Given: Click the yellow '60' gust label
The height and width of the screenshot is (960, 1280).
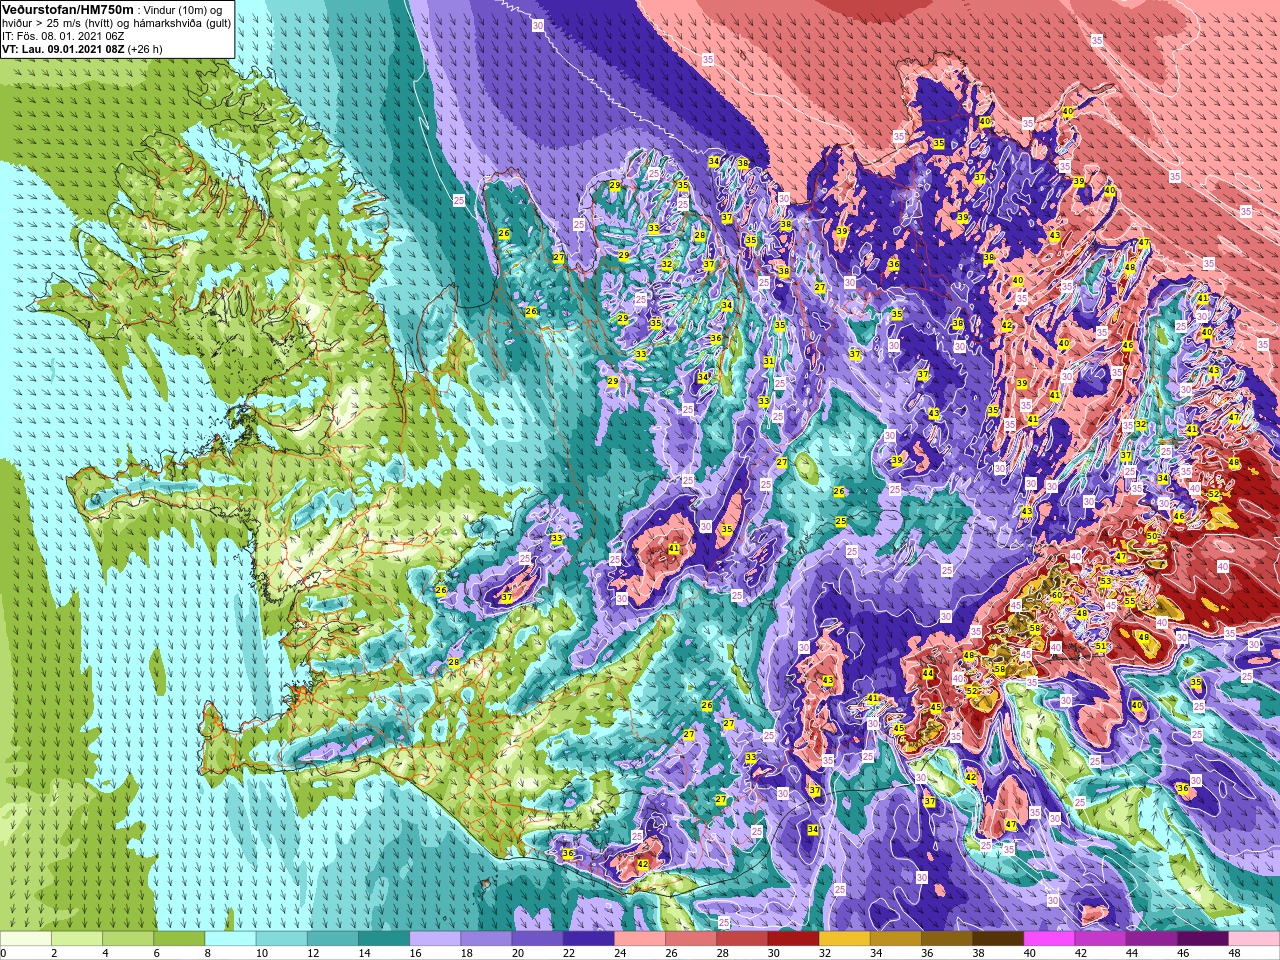Looking at the screenshot, I should 1057,595.
